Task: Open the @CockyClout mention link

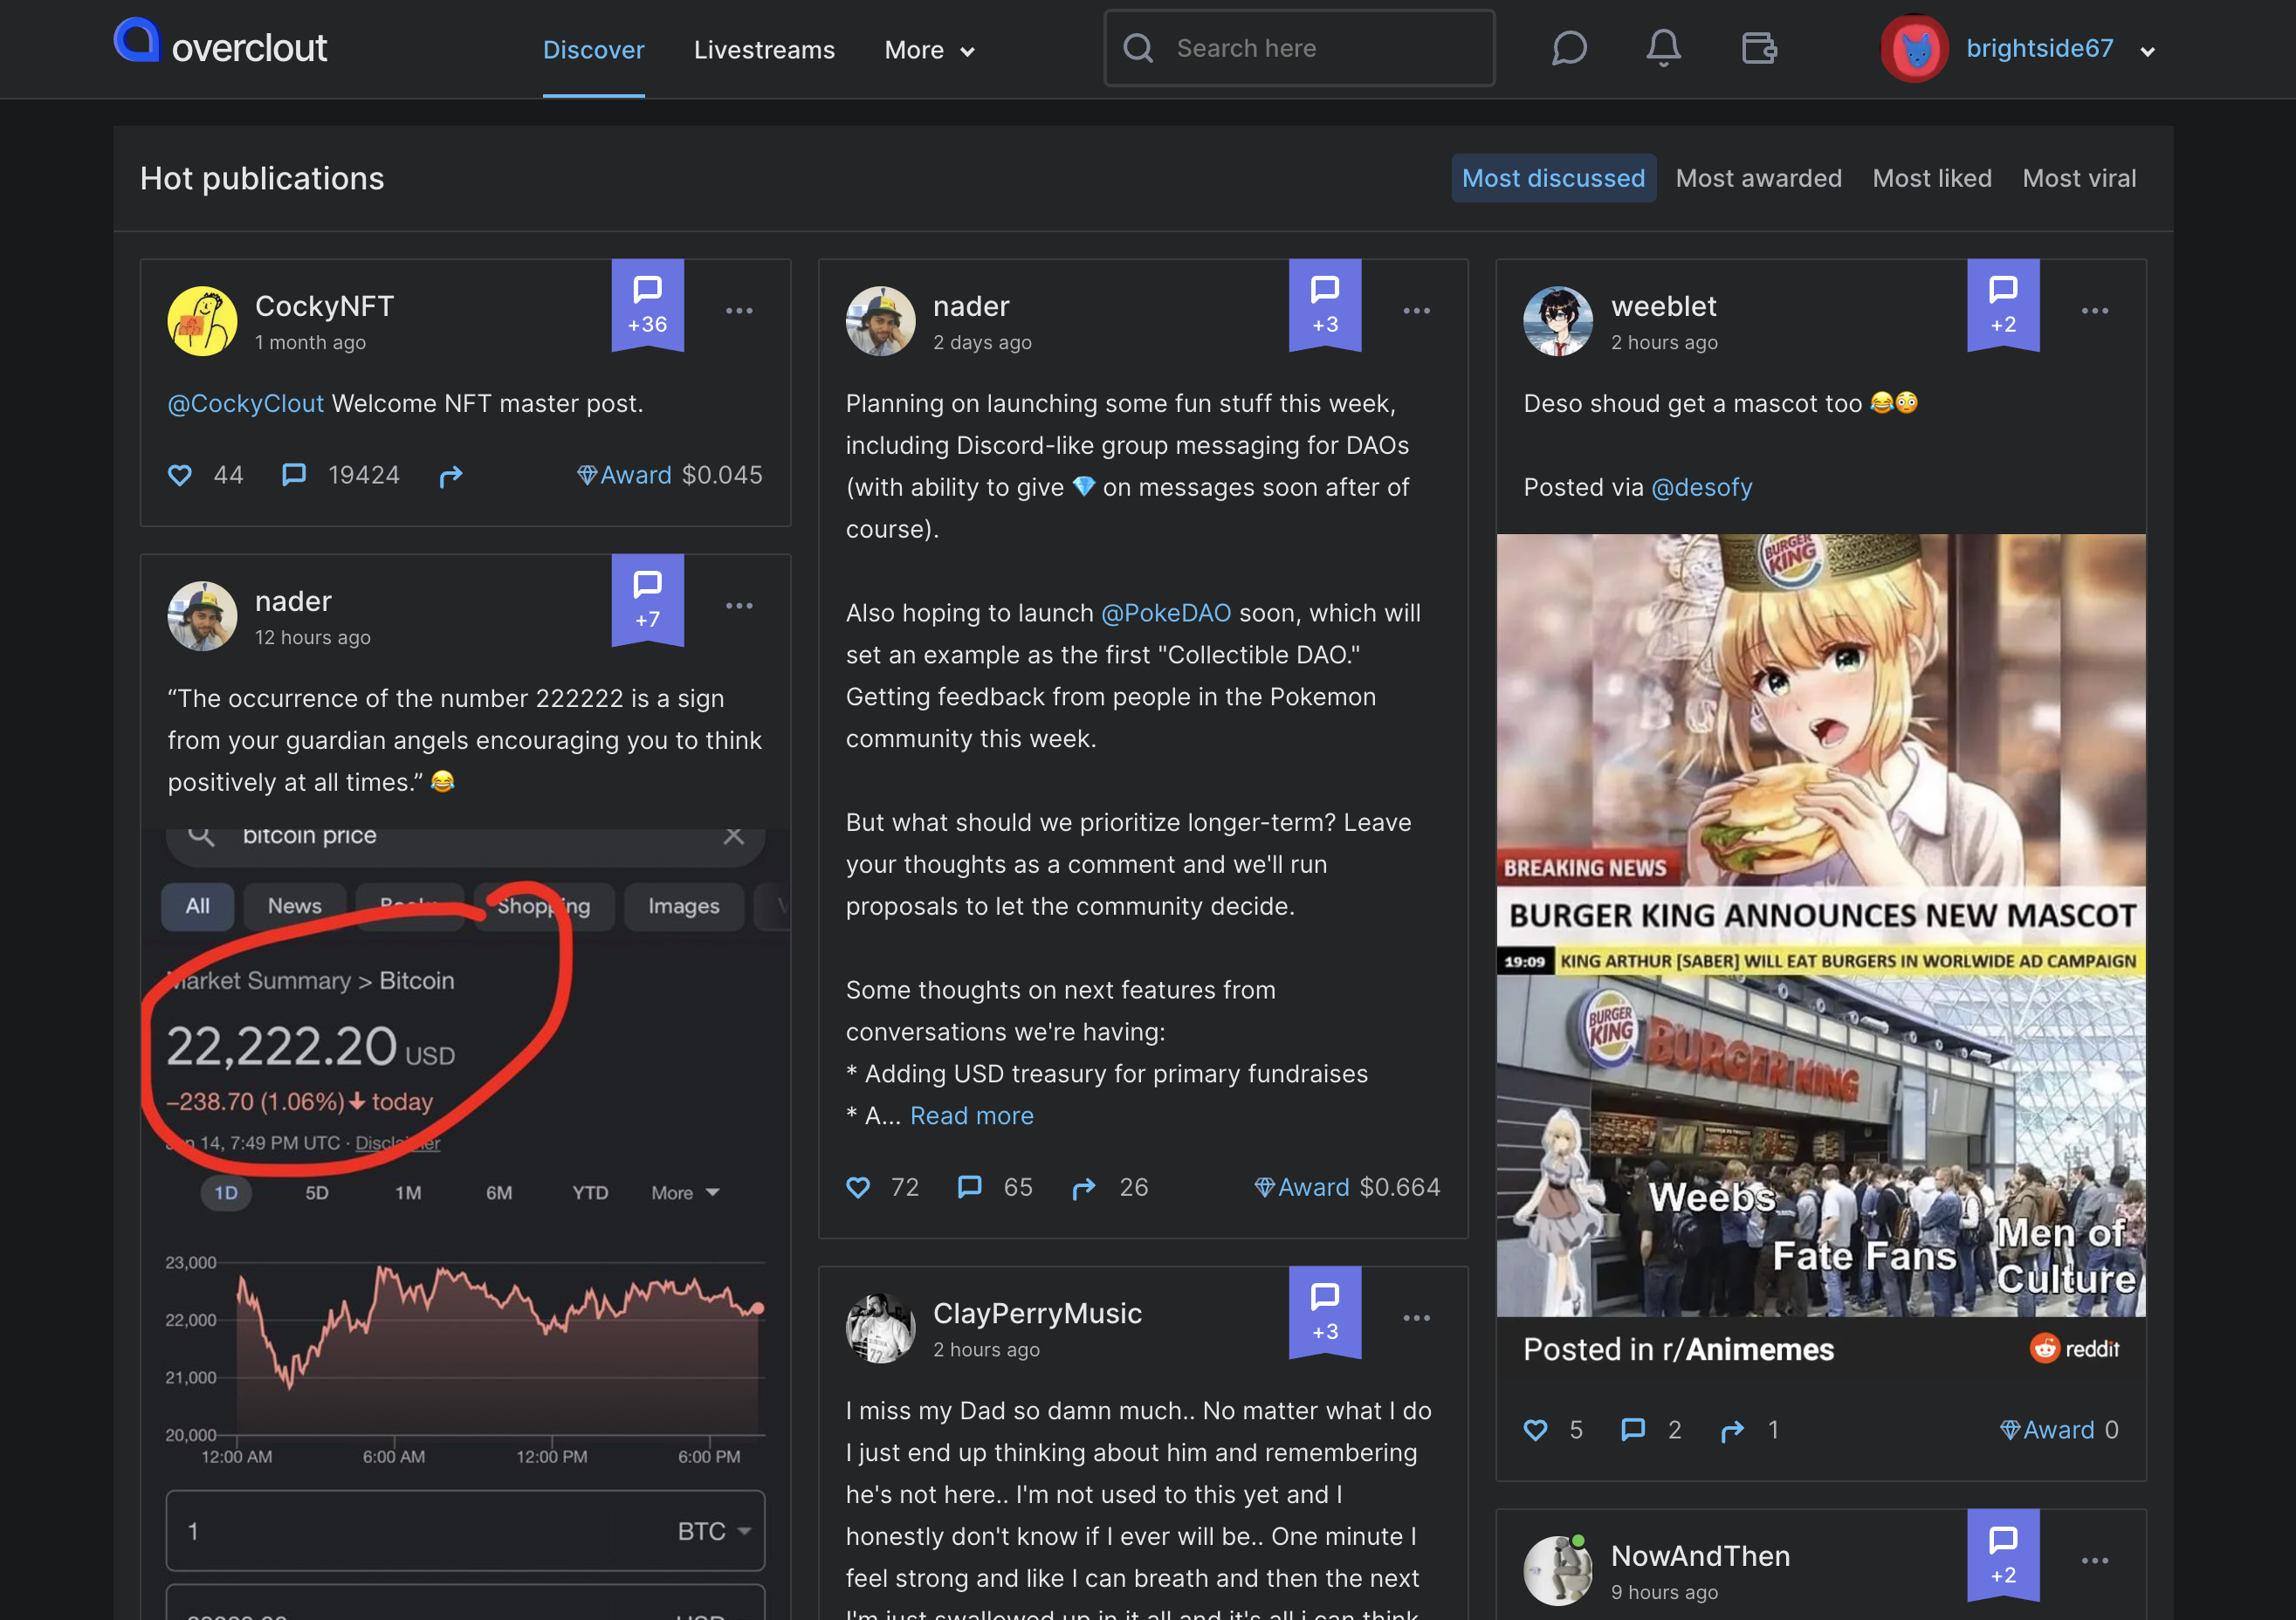Action: tap(246, 403)
